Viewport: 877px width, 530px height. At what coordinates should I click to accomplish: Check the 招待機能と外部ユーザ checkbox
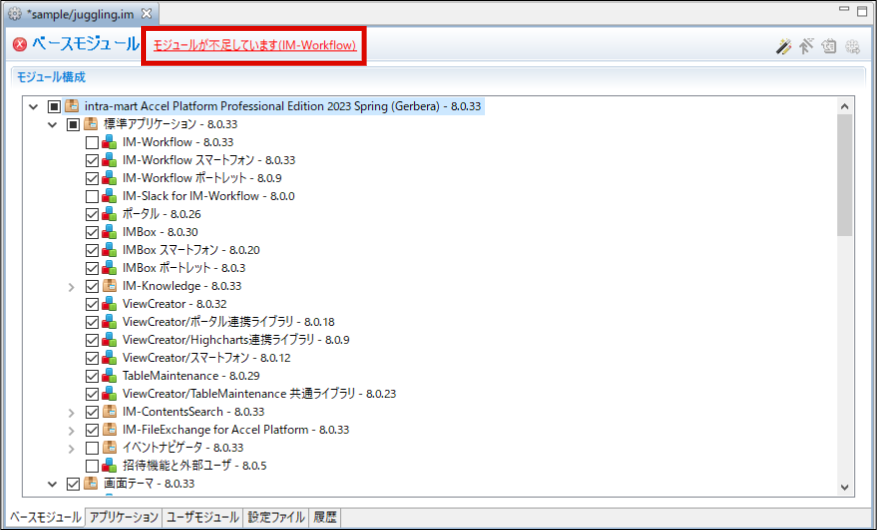[x=92, y=466]
